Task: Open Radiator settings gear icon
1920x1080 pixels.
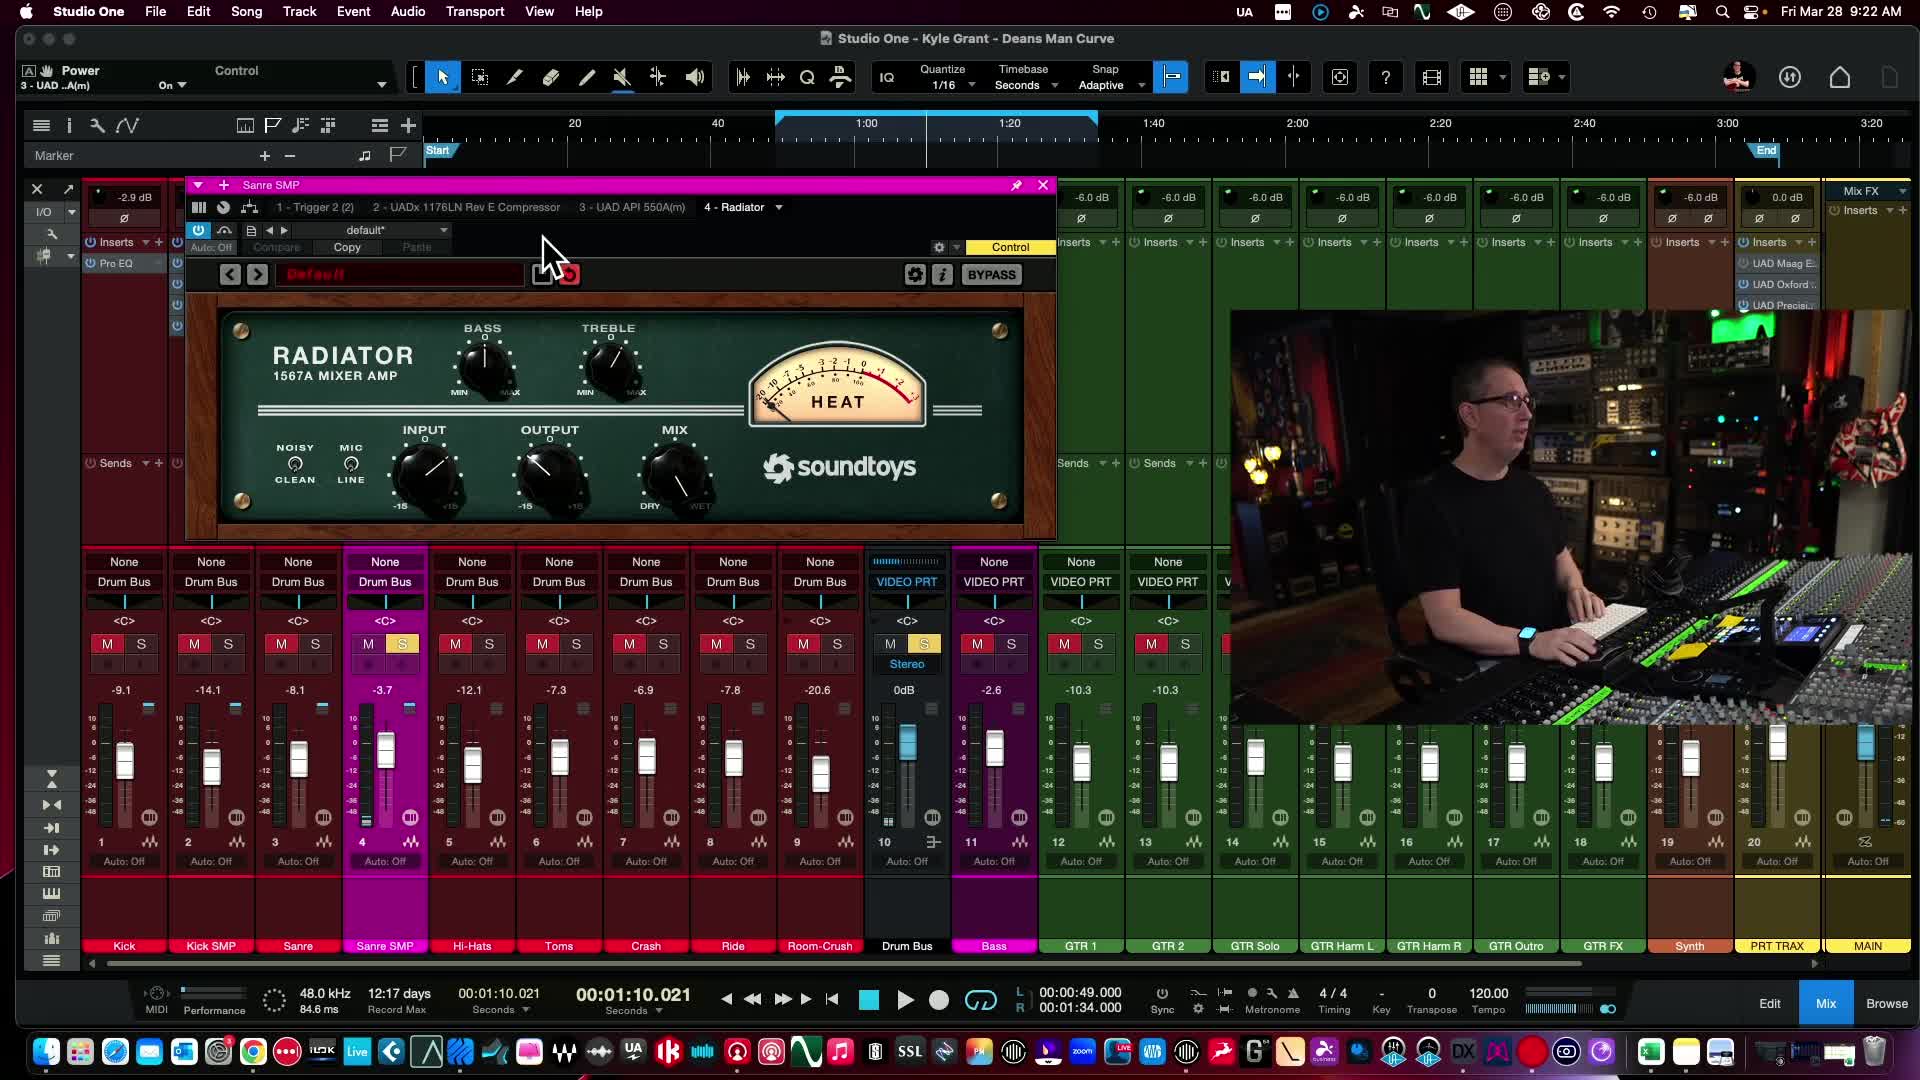Action: pyautogui.click(x=915, y=274)
